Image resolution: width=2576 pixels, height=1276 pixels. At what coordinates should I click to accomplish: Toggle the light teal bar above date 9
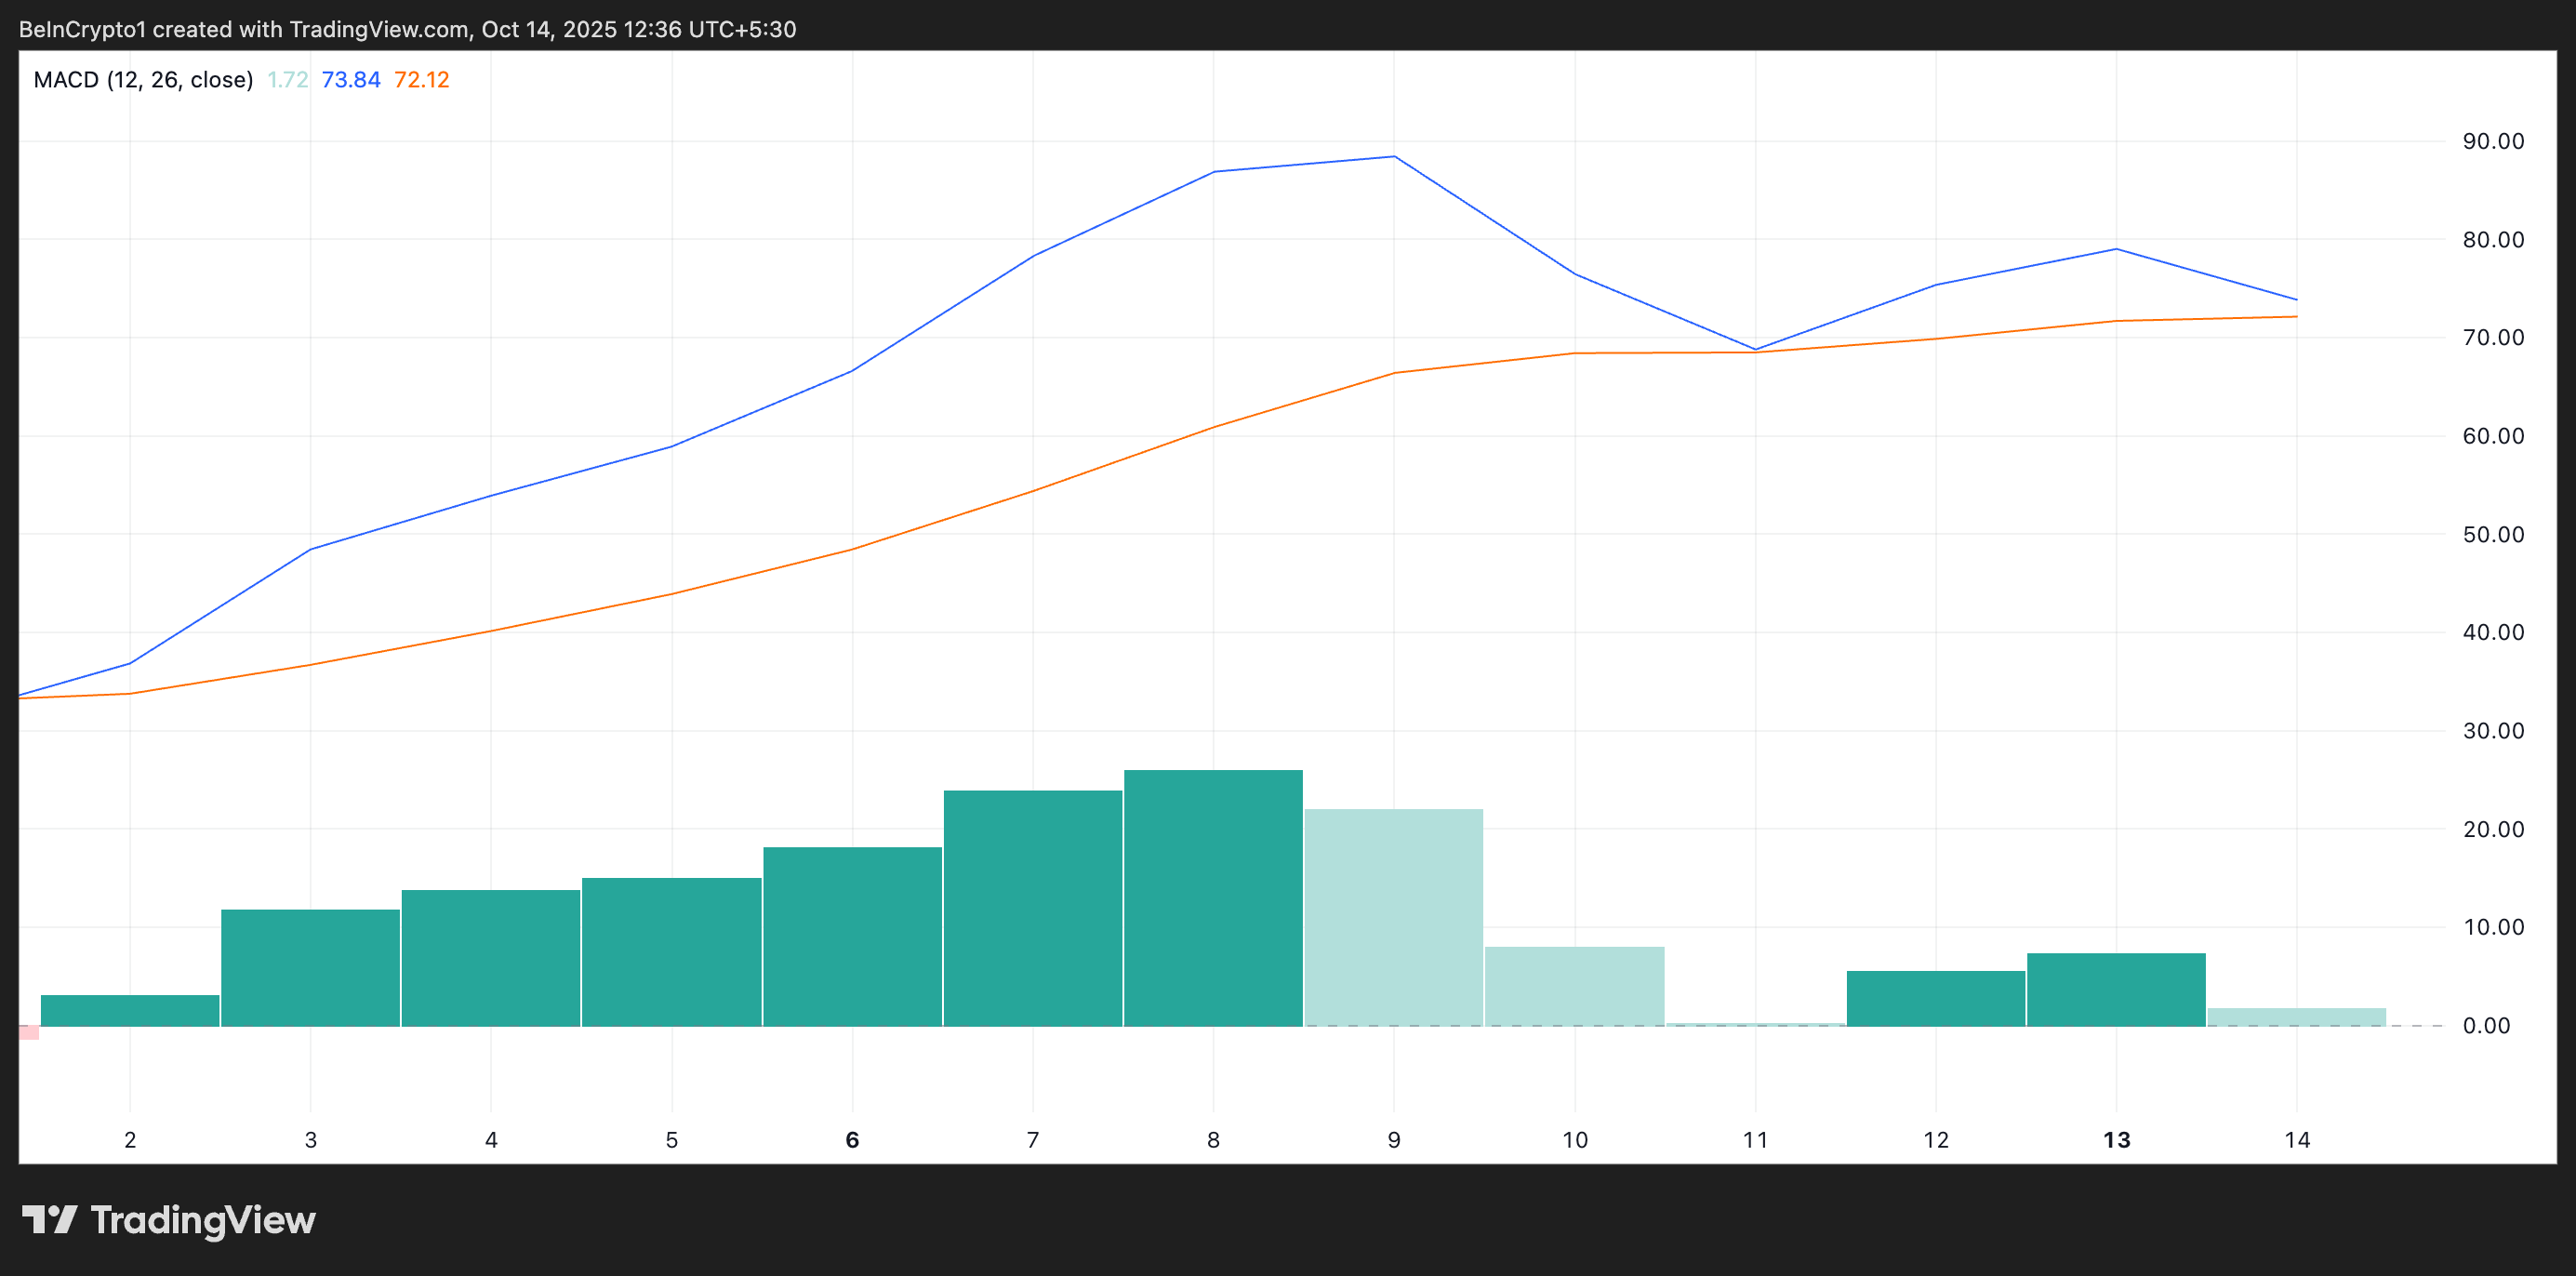[x=1394, y=920]
